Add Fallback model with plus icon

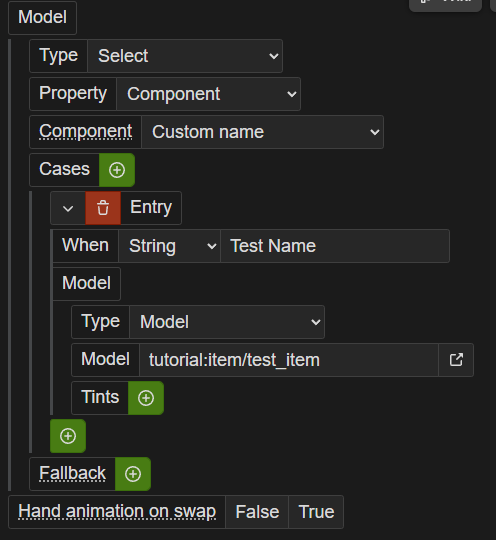[x=133, y=474]
